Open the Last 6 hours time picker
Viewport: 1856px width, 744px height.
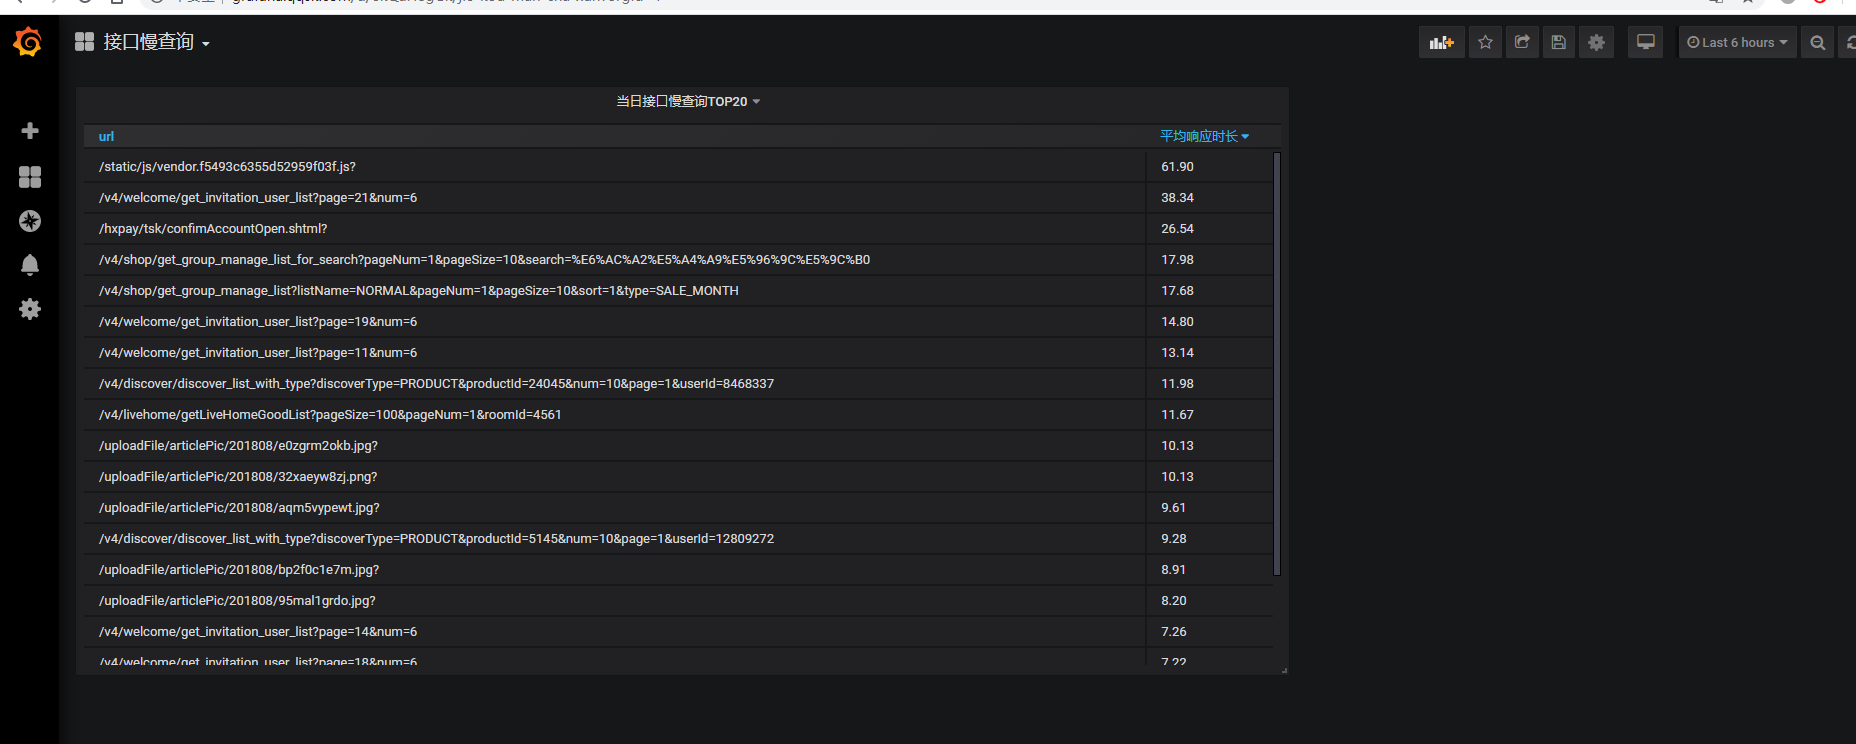pos(1737,42)
